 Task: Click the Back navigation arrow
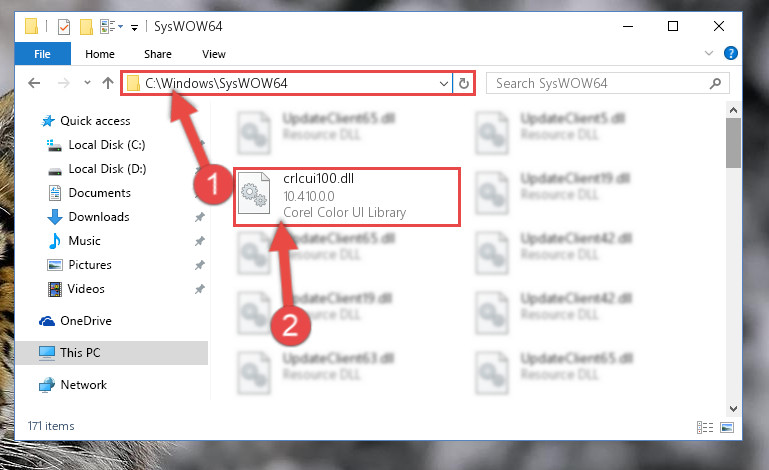(x=34, y=83)
